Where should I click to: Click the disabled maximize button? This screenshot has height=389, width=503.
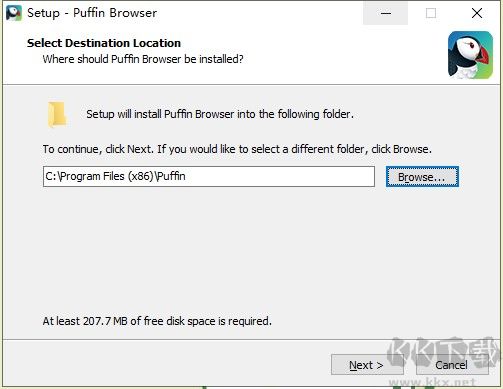pyautogui.click(x=431, y=13)
